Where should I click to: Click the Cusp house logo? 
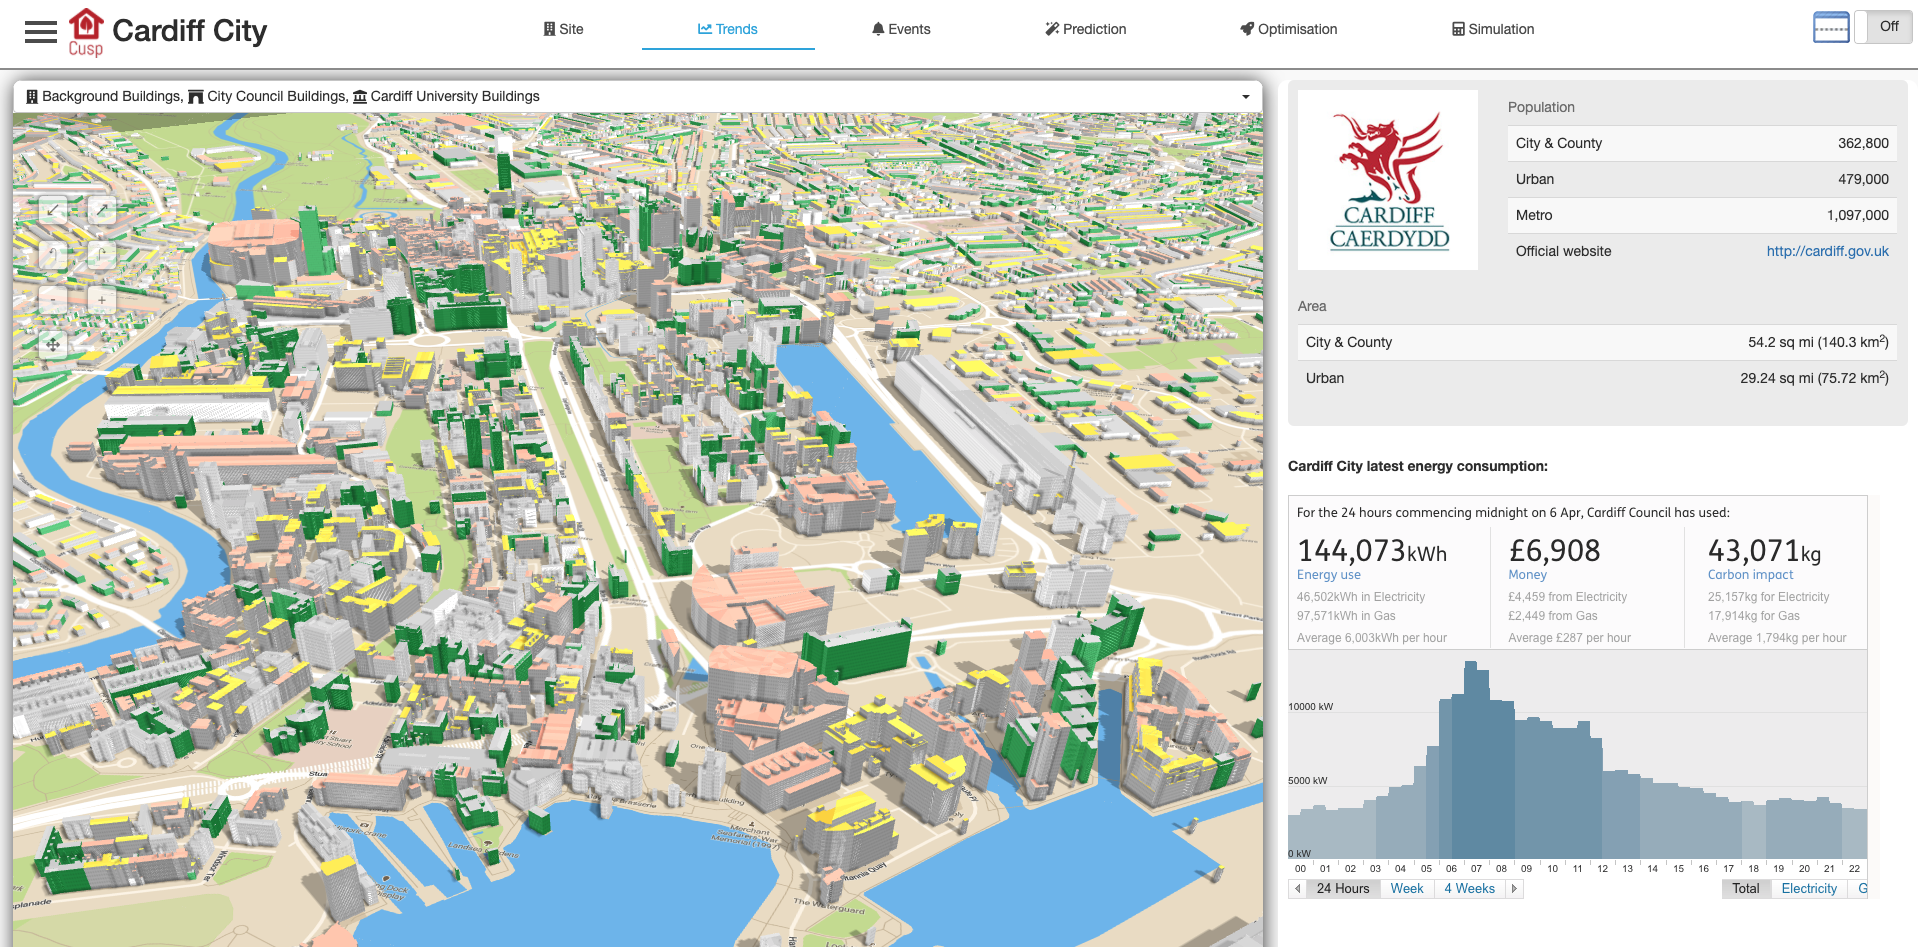coord(86,33)
